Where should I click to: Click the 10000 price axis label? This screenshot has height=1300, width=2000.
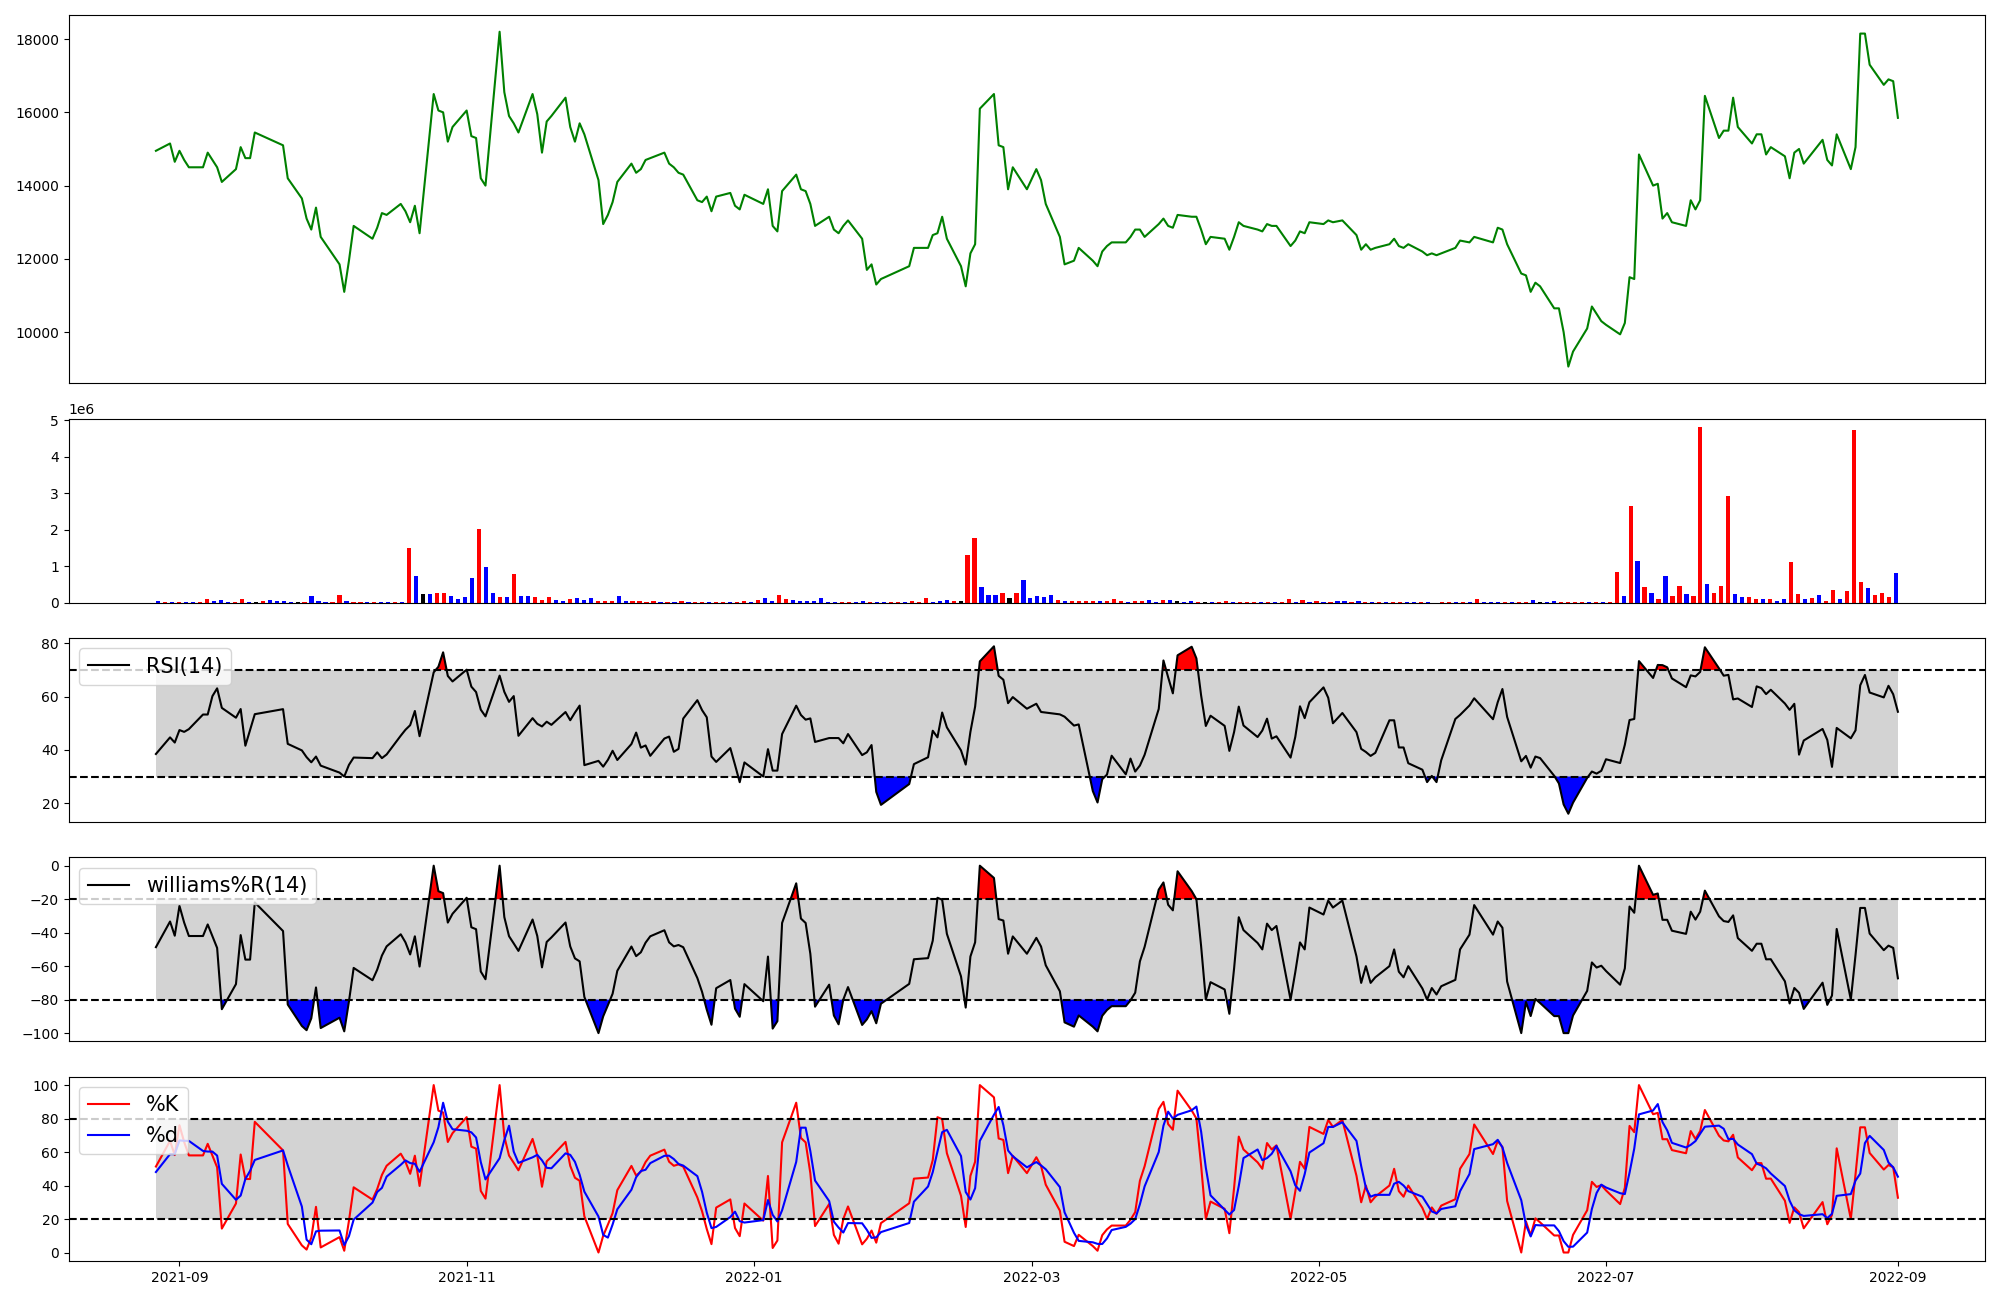coord(38,333)
